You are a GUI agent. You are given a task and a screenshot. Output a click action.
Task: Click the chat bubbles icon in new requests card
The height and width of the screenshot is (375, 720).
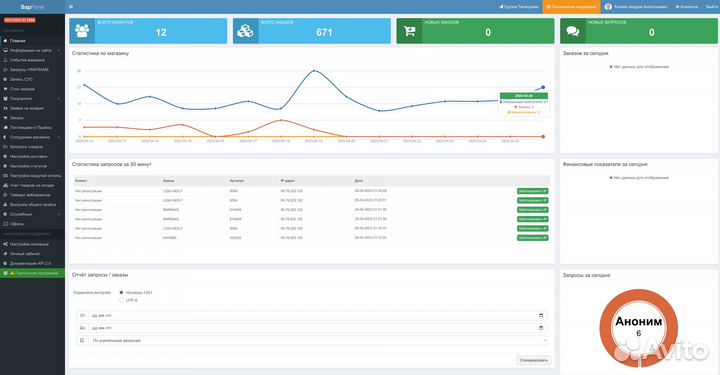point(573,31)
